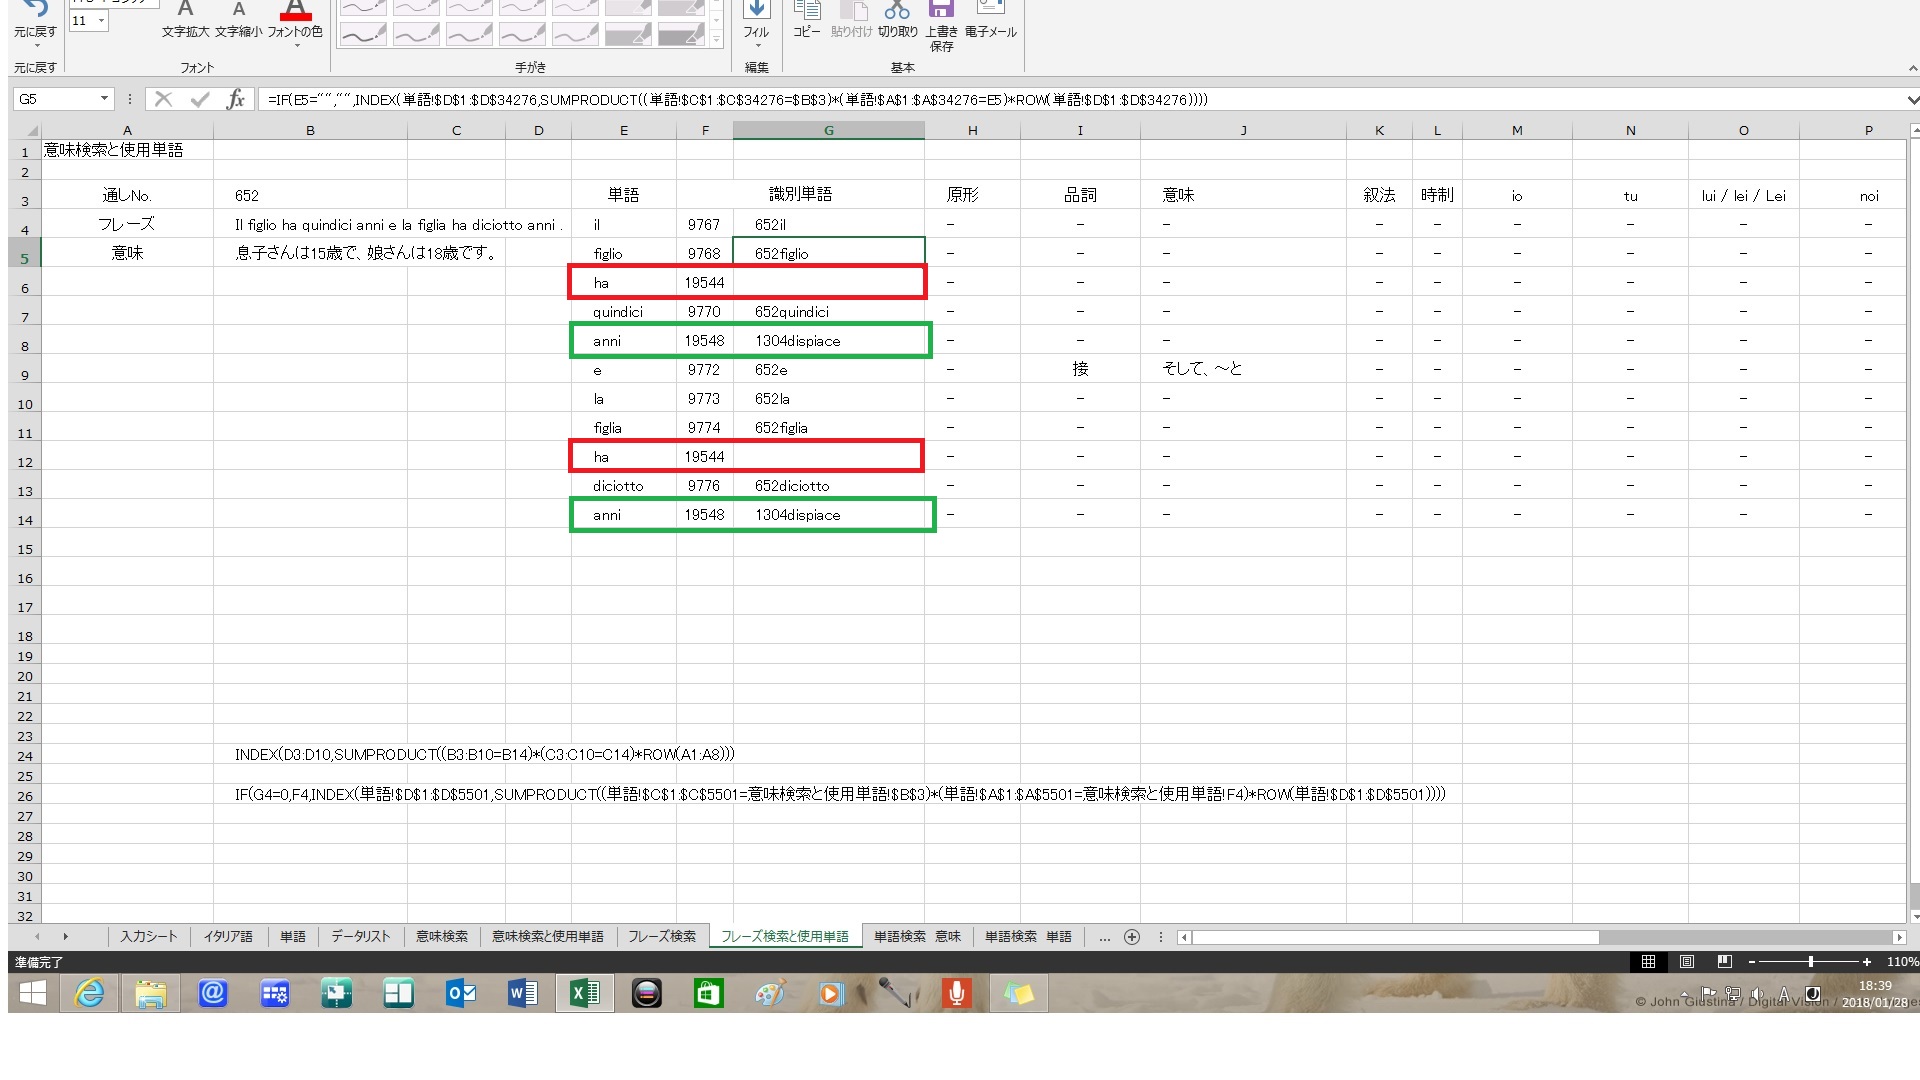Click the add new sheet plus icon
The width and height of the screenshot is (1920, 1080).
coord(1131,937)
